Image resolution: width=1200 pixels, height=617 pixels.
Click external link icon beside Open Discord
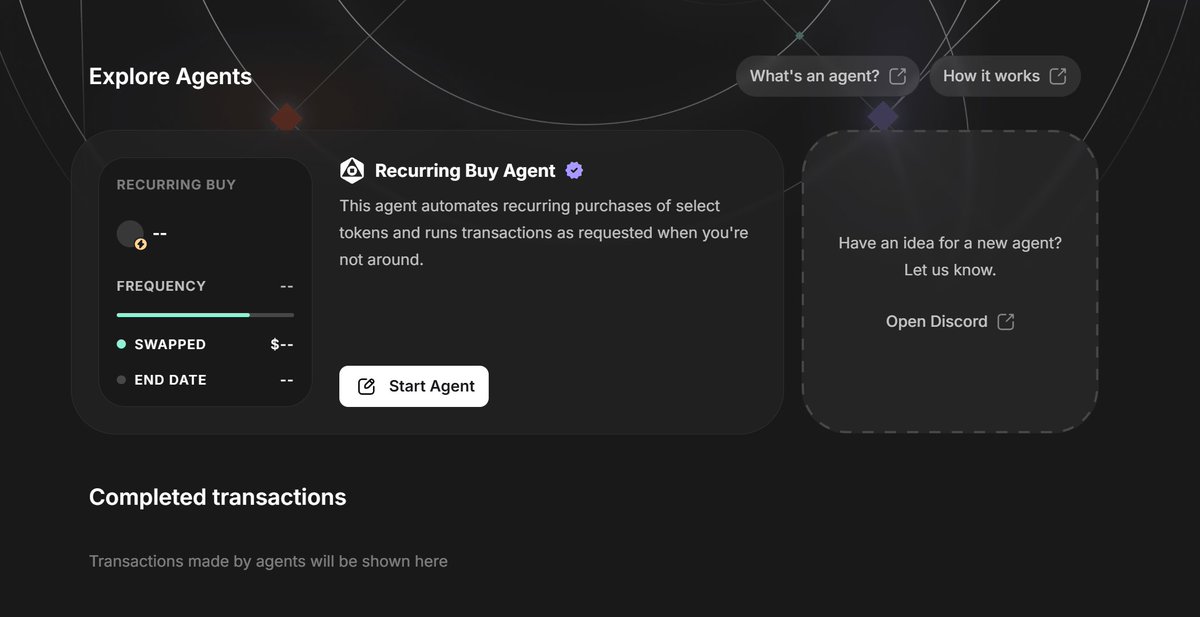[1006, 321]
